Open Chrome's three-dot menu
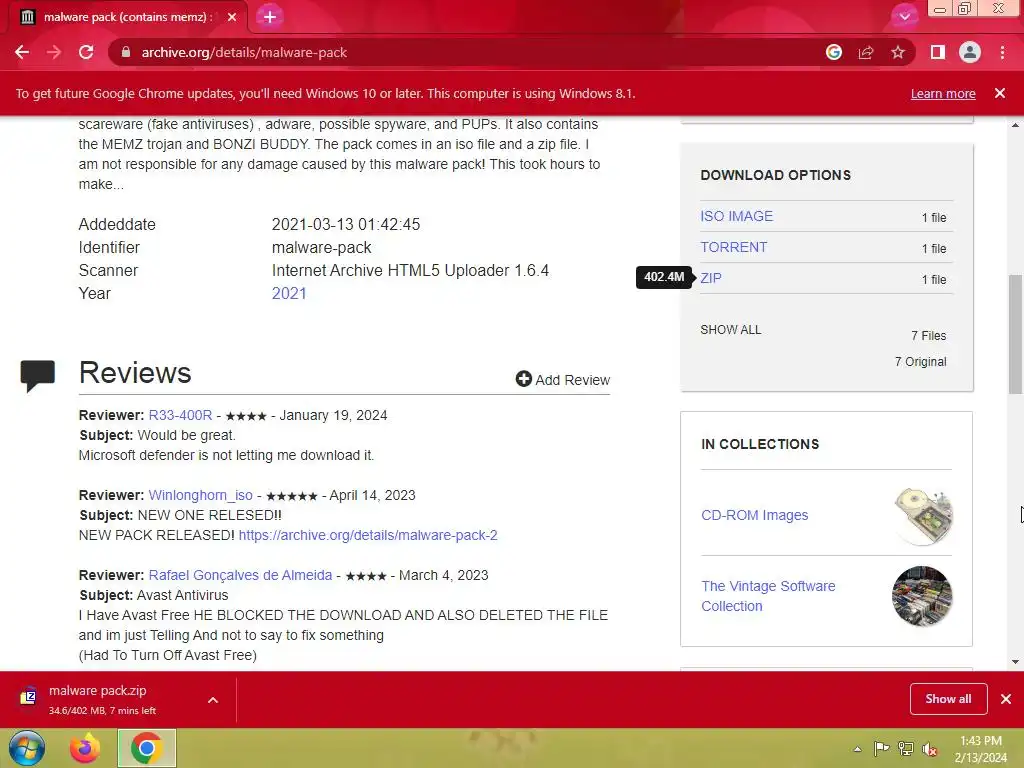The height and width of the screenshot is (768, 1024). point(1002,52)
